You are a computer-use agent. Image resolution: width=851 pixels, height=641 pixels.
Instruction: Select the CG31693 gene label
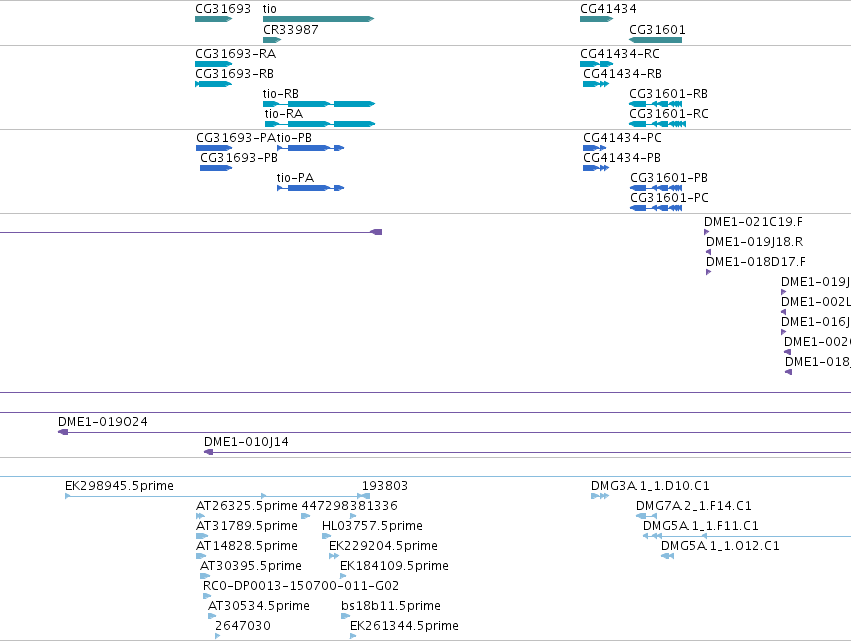pyautogui.click(x=223, y=9)
